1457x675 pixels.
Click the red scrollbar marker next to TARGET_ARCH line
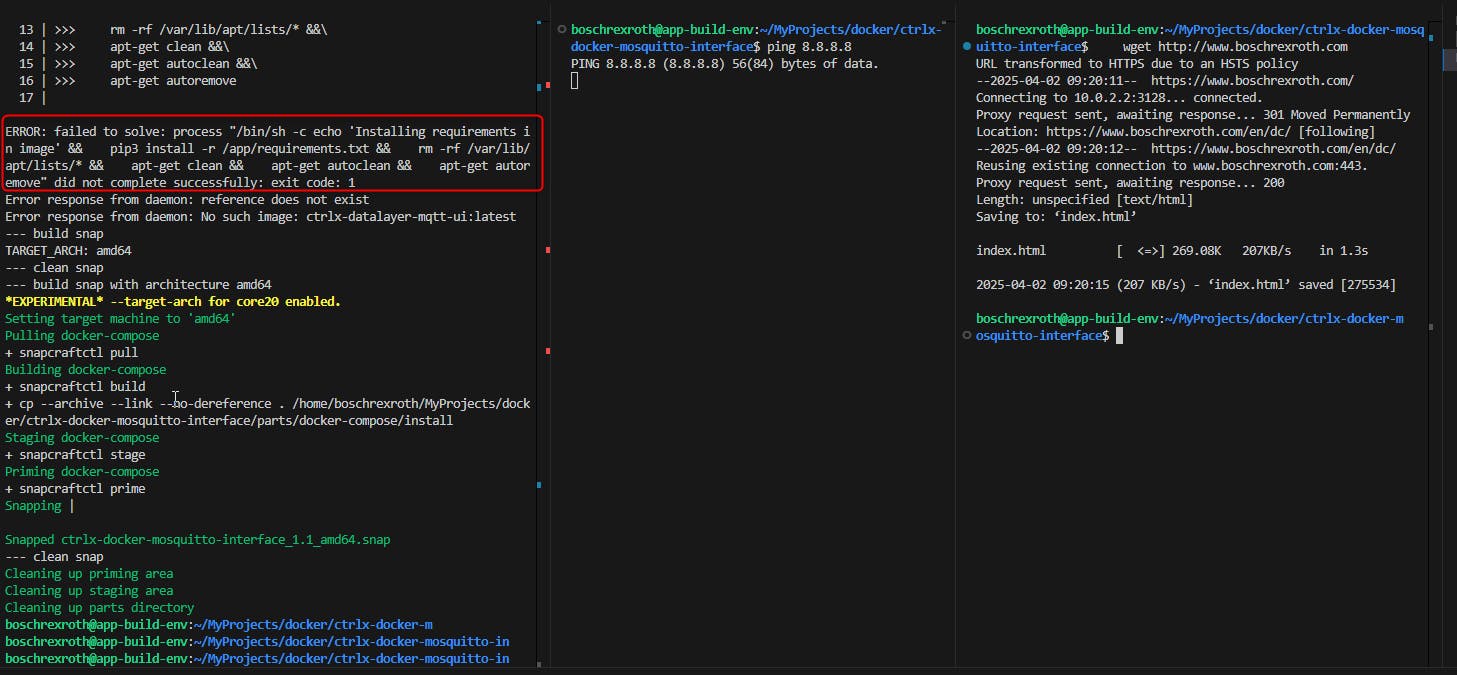547,250
